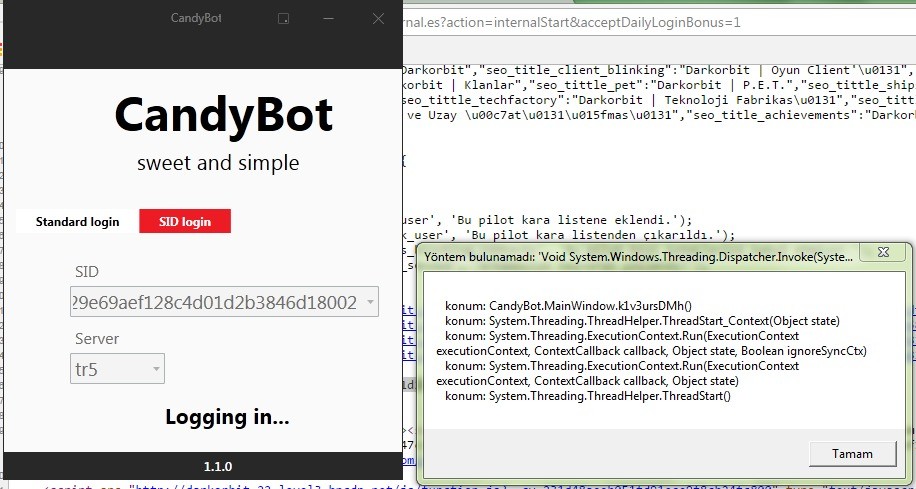Click the 'SID' field label

87,272
